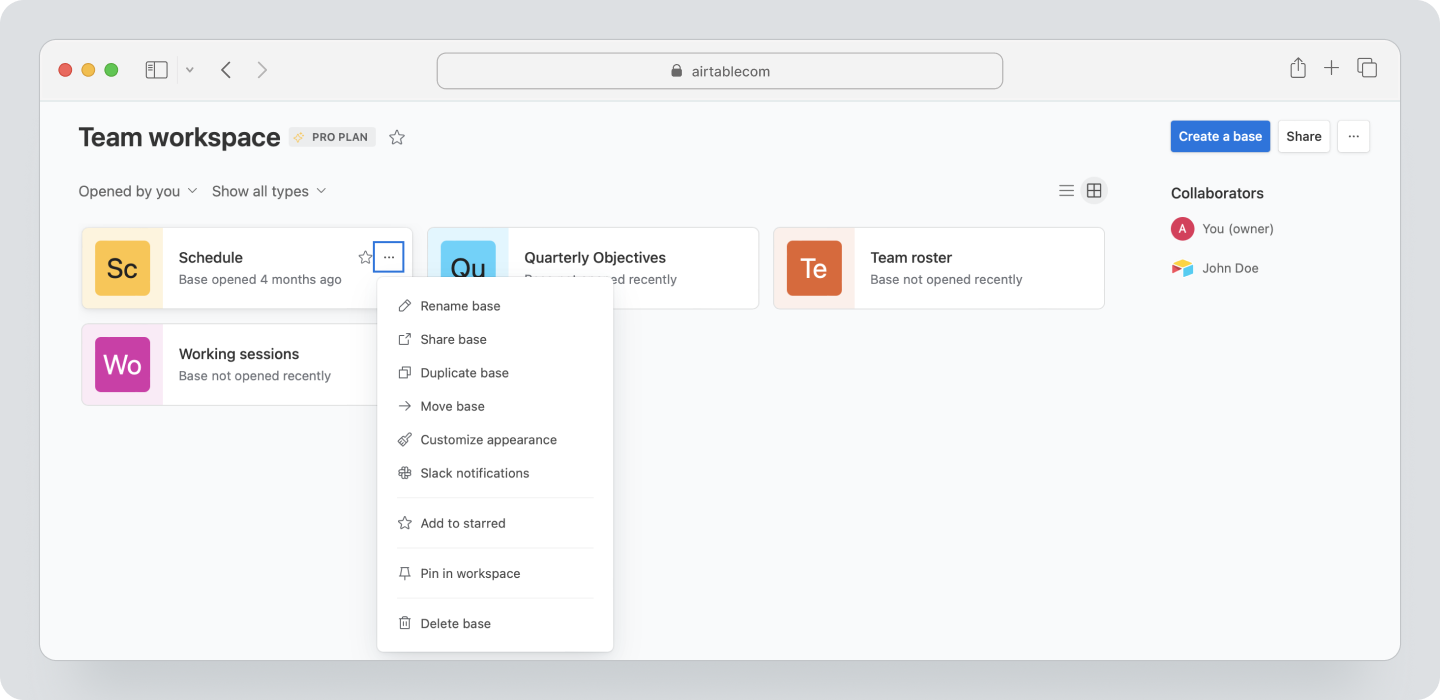1440x700 pixels.
Task: Click the Slack notifications globe icon
Action: pyautogui.click(x=404, y=472)
